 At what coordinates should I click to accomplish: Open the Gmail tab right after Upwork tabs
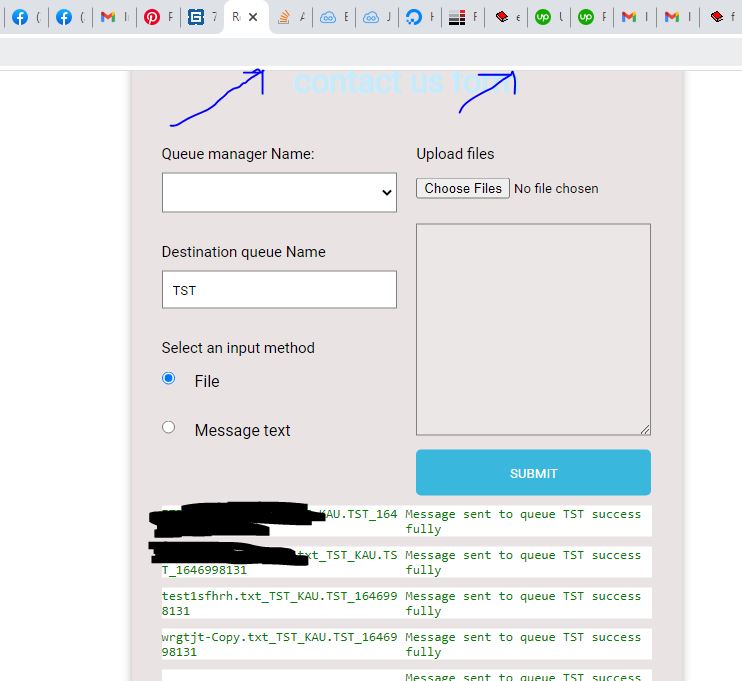635,18
